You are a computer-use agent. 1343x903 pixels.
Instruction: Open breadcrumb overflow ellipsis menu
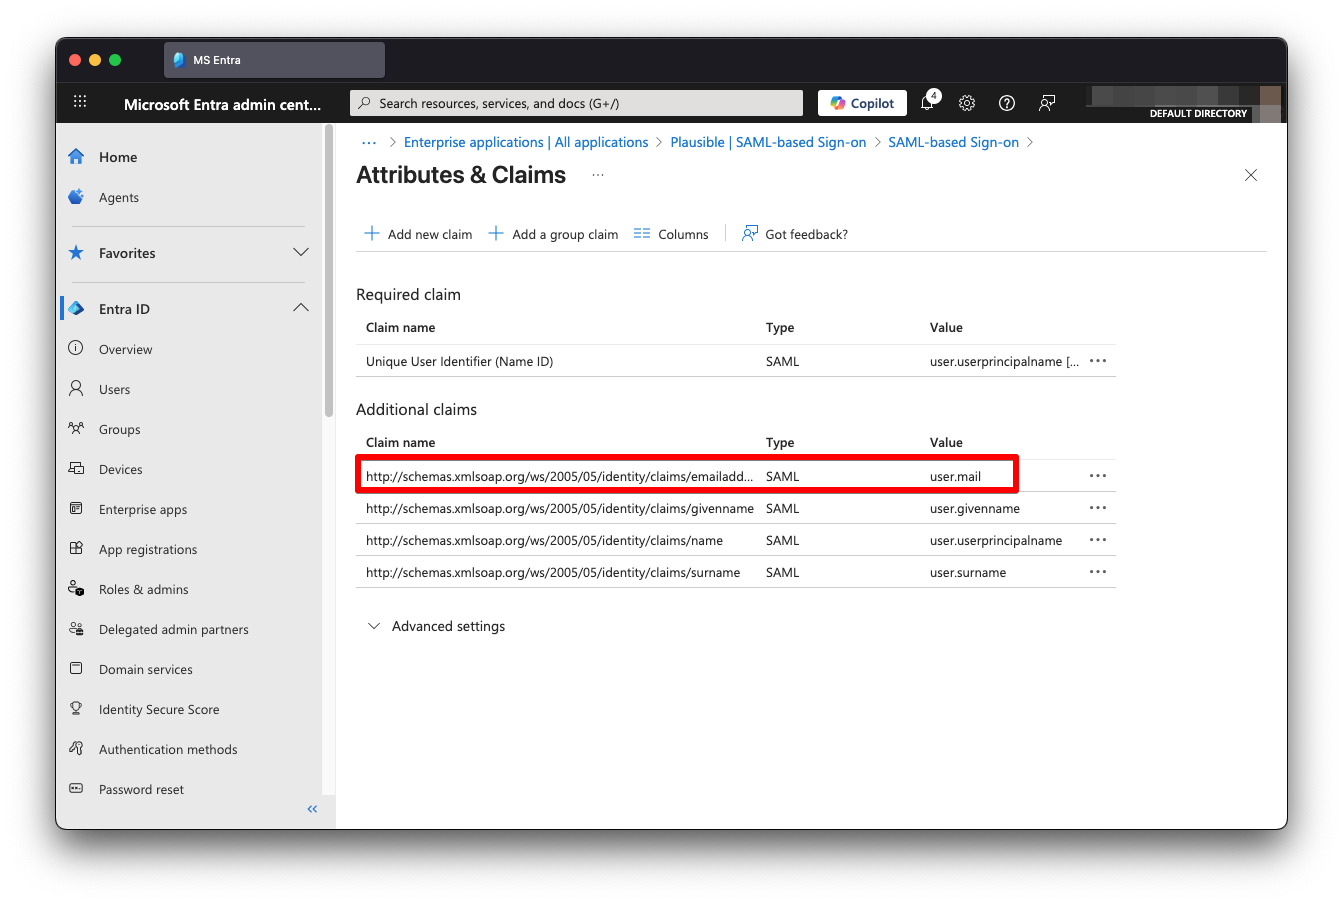[x=369, y=142]
